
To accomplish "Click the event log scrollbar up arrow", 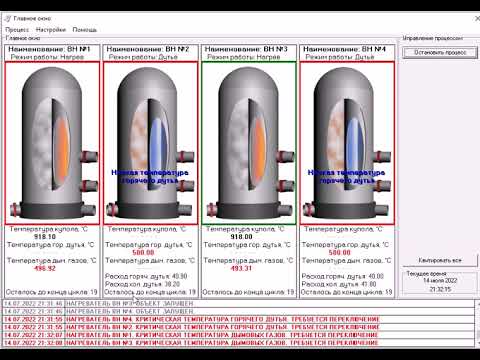I will 478,304.
